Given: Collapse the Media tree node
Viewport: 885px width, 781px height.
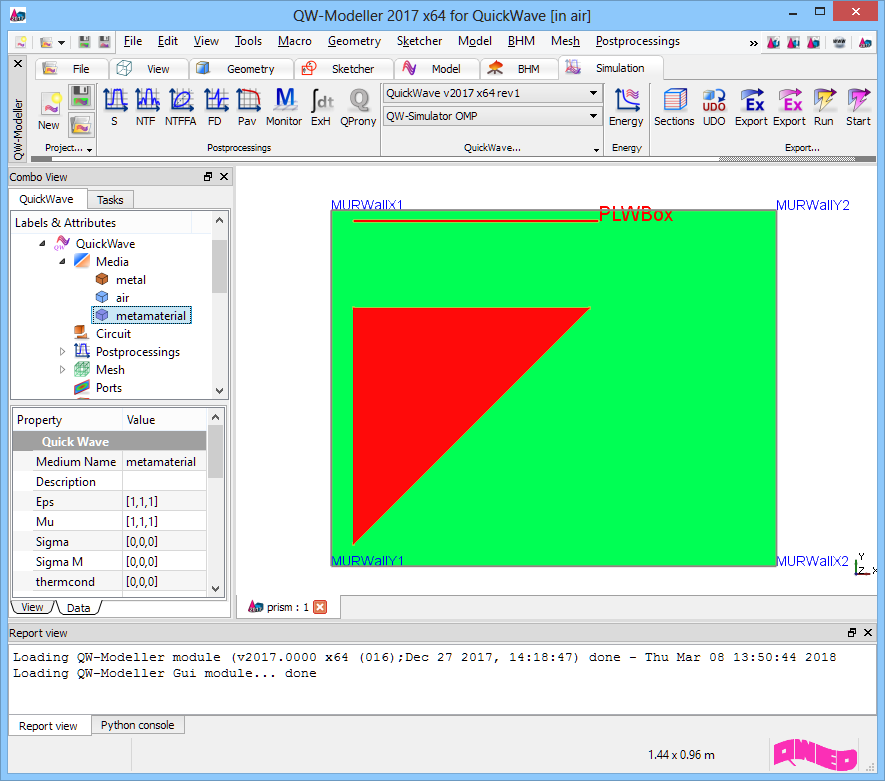Looking at the screenshot, I should [x=63, y=262].
